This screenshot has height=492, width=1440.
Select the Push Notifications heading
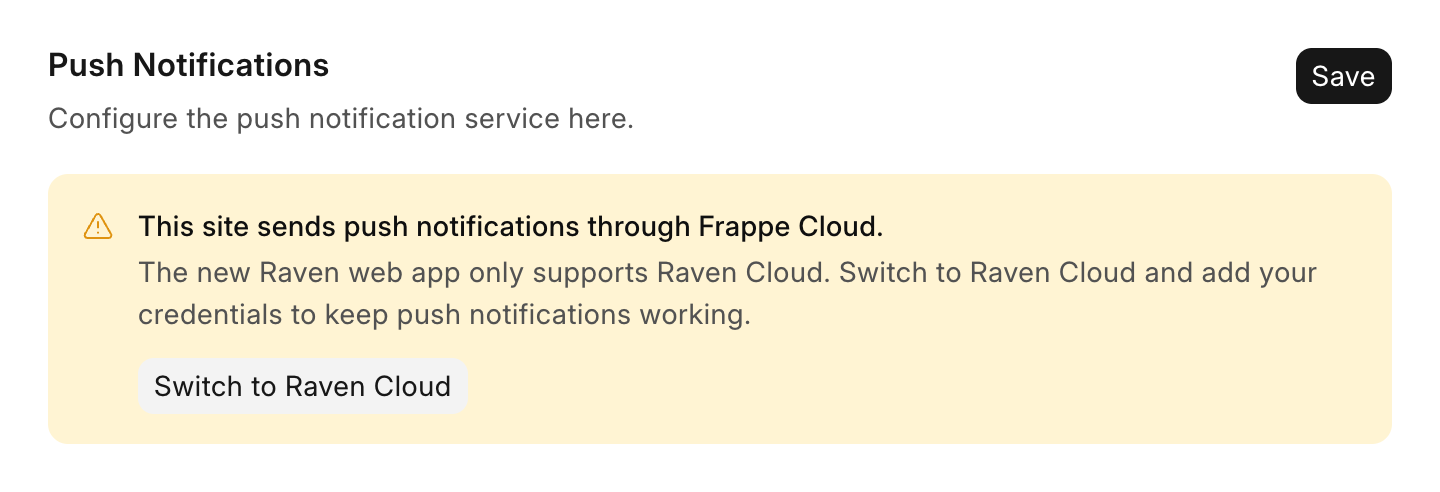189,65
